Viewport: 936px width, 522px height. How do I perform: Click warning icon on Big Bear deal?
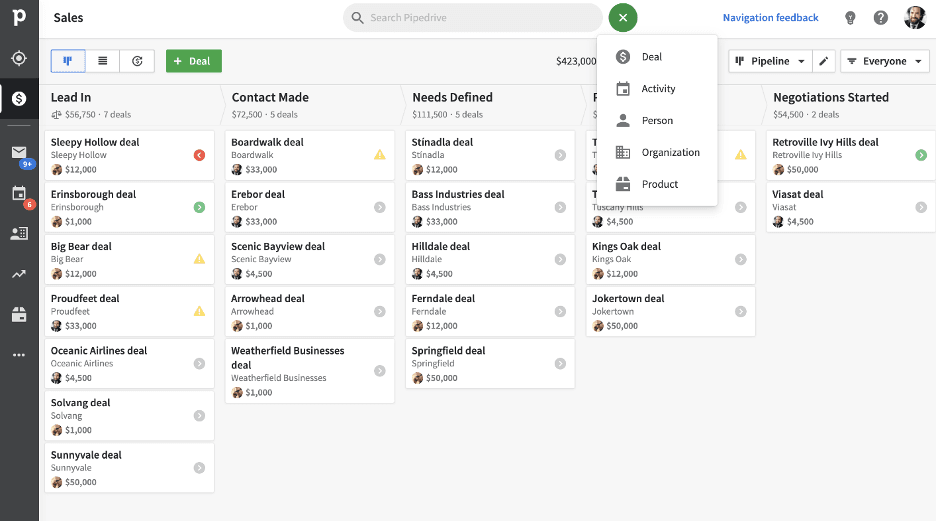(x=199, y=259)
